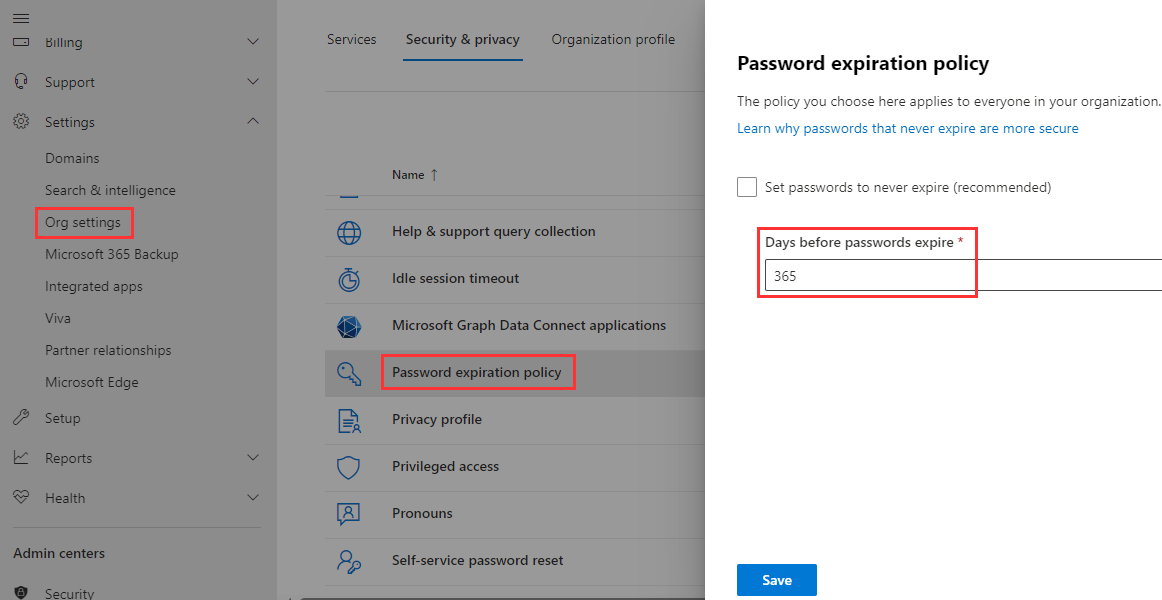Click the Password expiration policy key icon
Image resolution: width=1162 pixels, height=600 pixels.
point(349,372)
